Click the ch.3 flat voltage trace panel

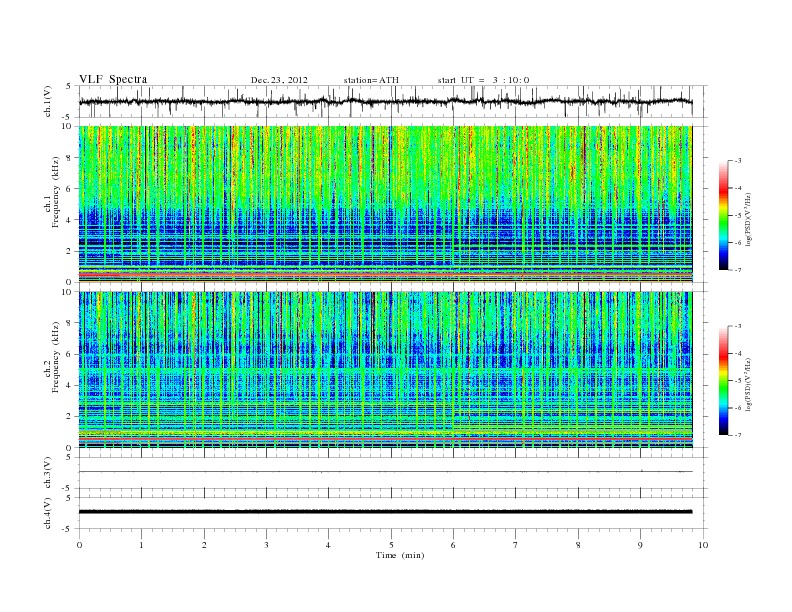392,473
